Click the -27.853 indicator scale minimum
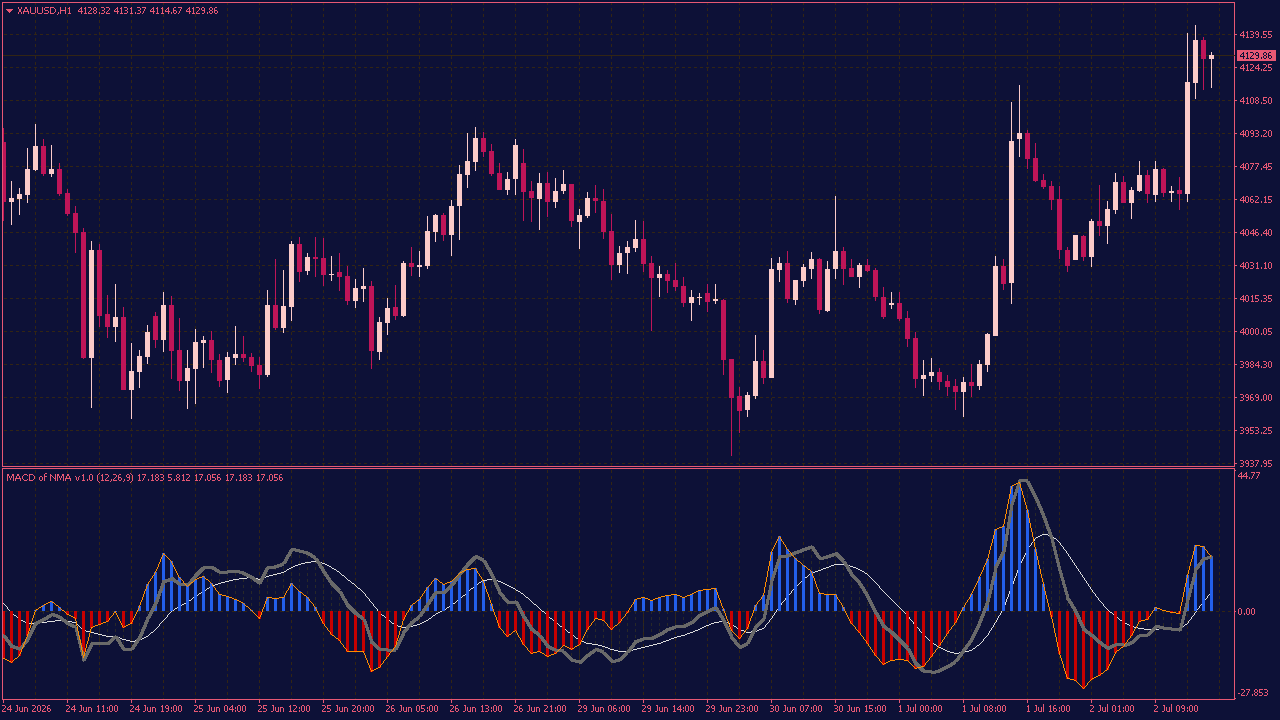 (x=1253, y=693)
